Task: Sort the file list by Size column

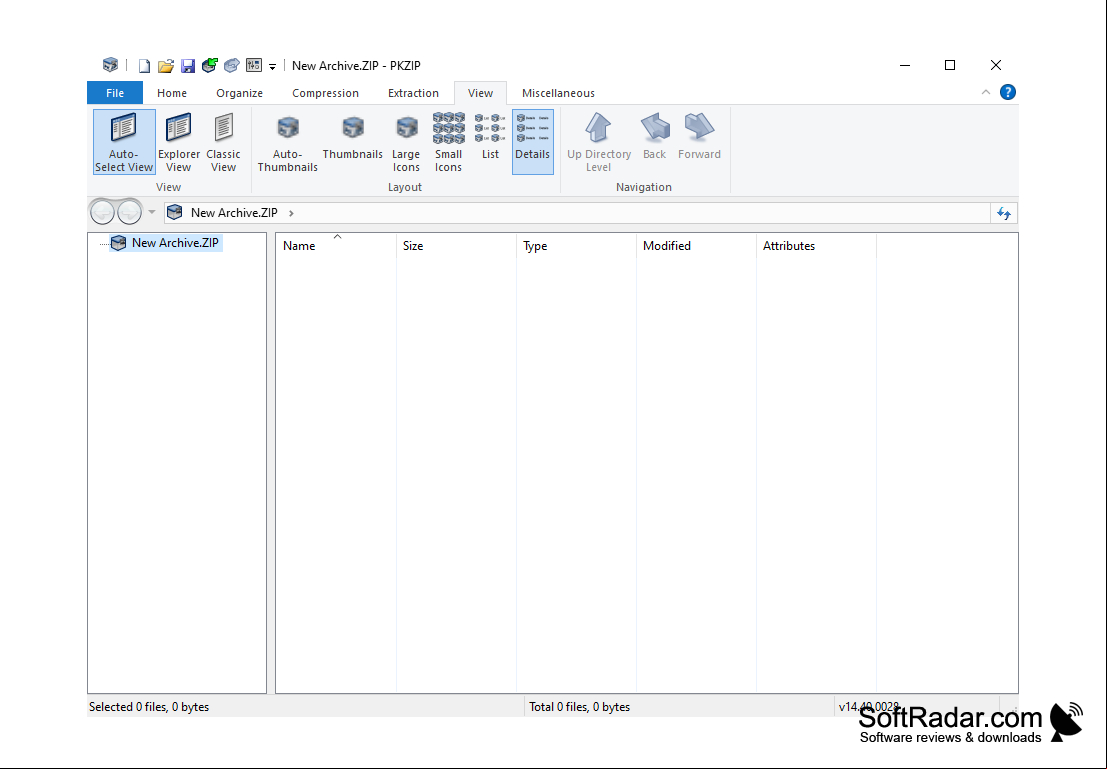Action: (x=456, y=246)
